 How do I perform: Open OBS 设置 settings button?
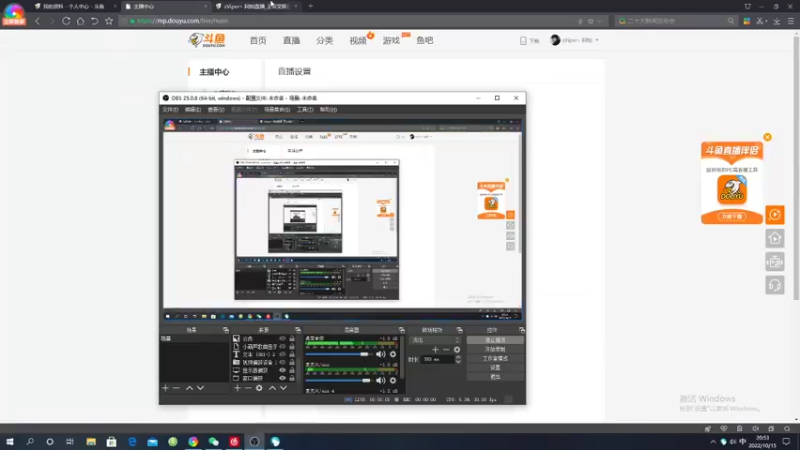[x=495, y=368]
